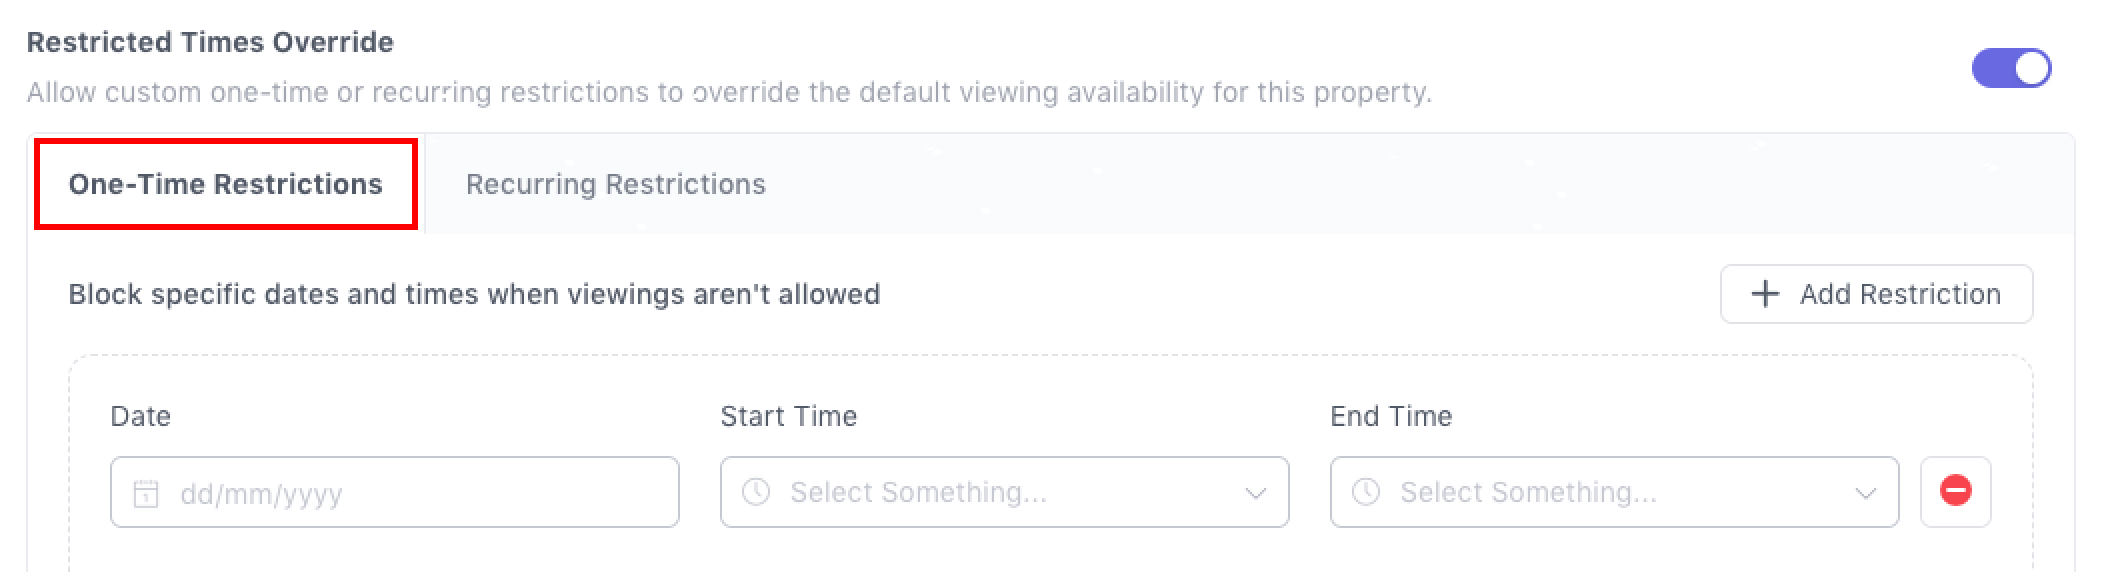Select the One-Time Restrictions tab

pyautogui.click(x=225, y=184)
